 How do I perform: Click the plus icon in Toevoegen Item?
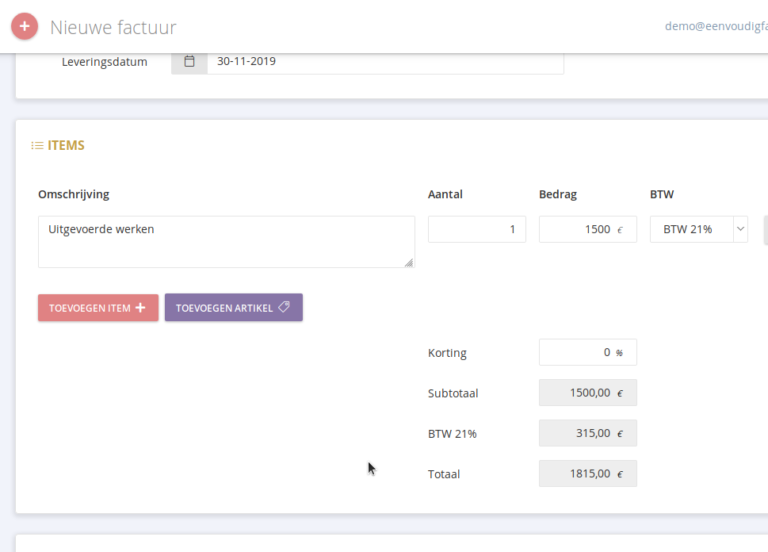[x=140, y=308]
